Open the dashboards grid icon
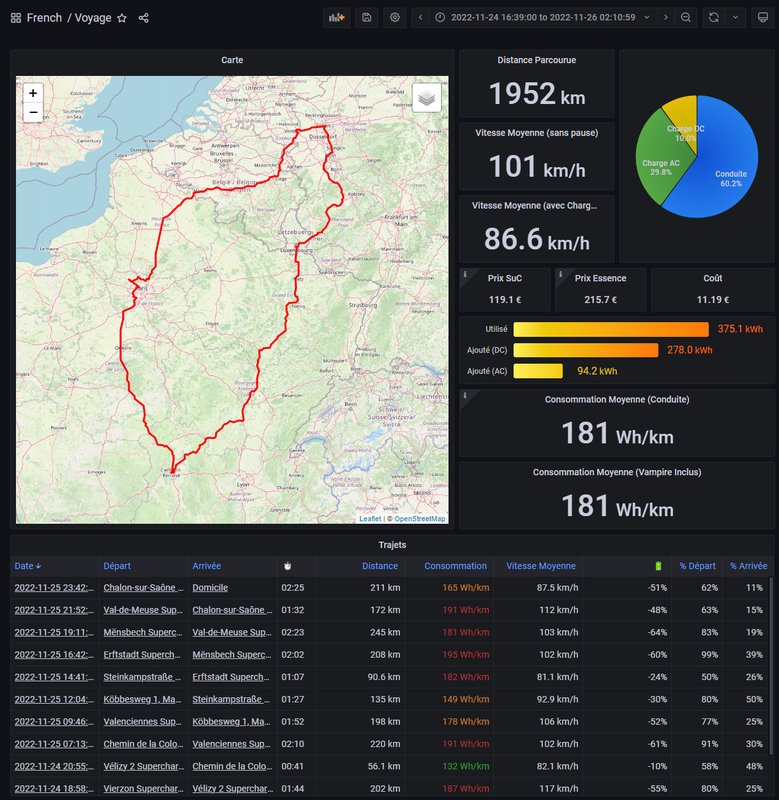Viewport: 779px width, 800px height. 16,18
